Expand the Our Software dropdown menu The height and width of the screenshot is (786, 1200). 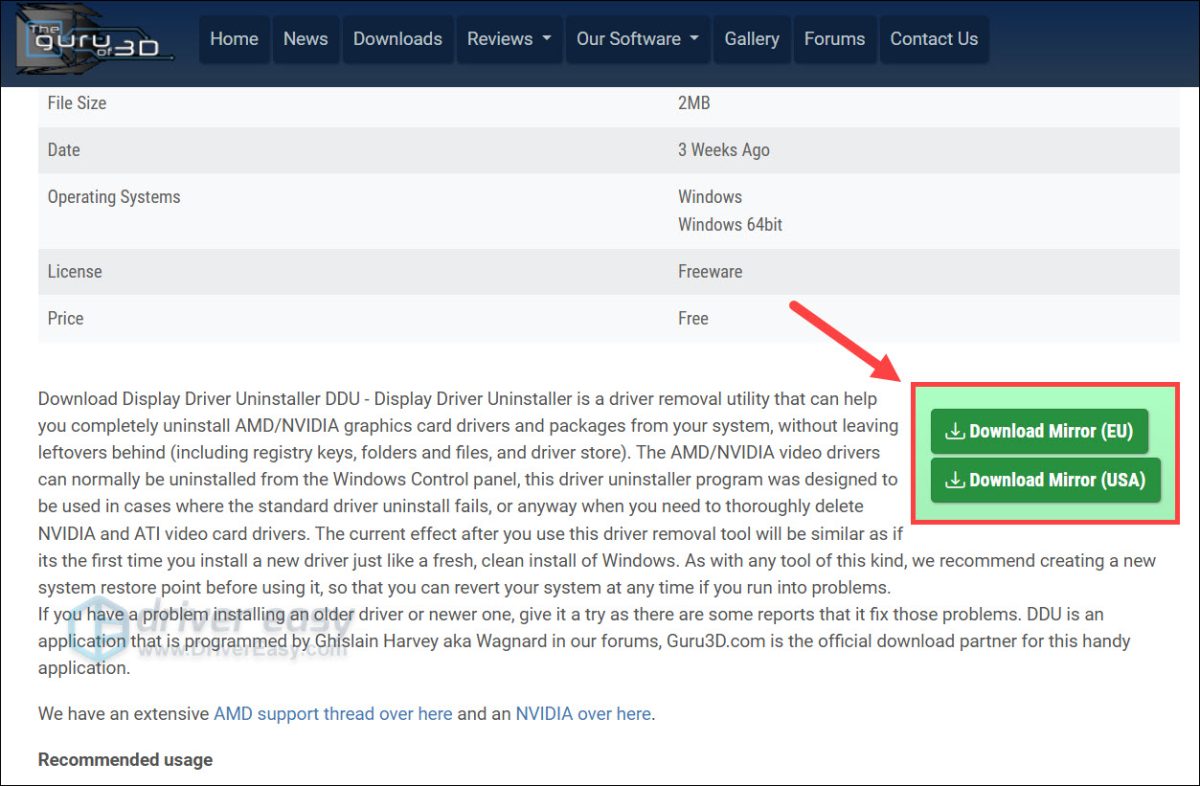click(x=637, y=39)
